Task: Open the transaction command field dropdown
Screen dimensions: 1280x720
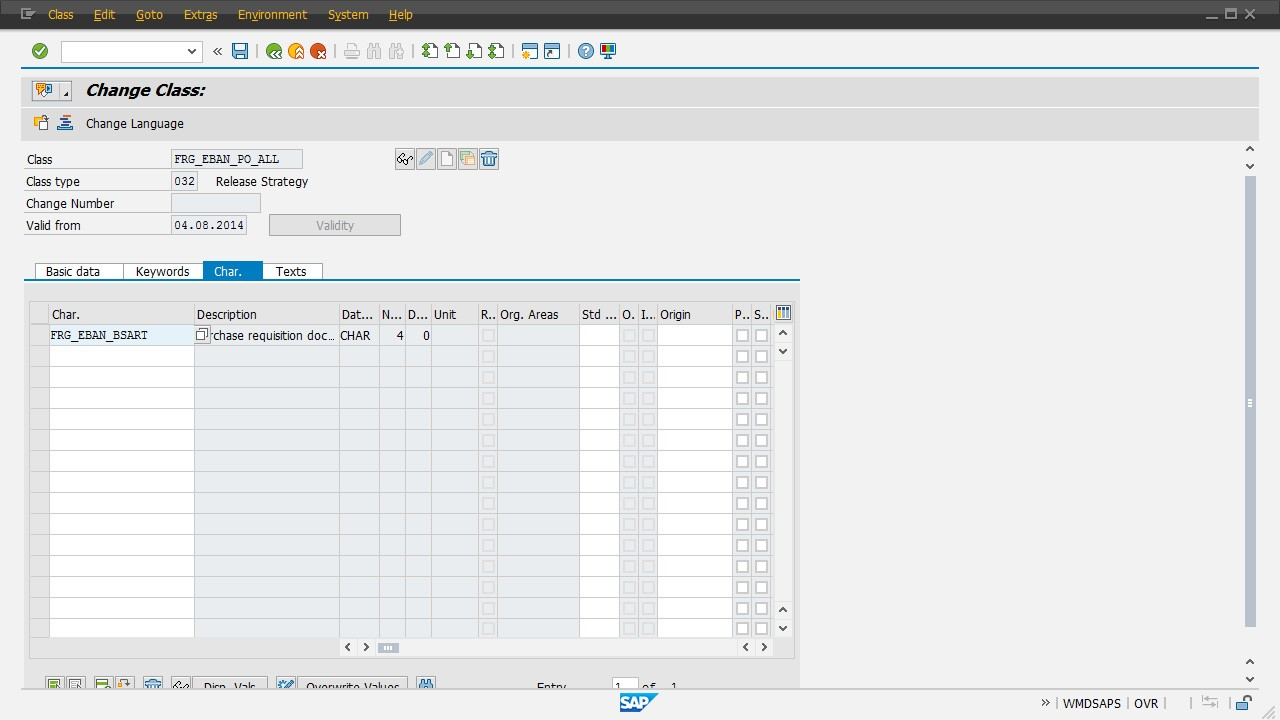Action: coord(192,51)
